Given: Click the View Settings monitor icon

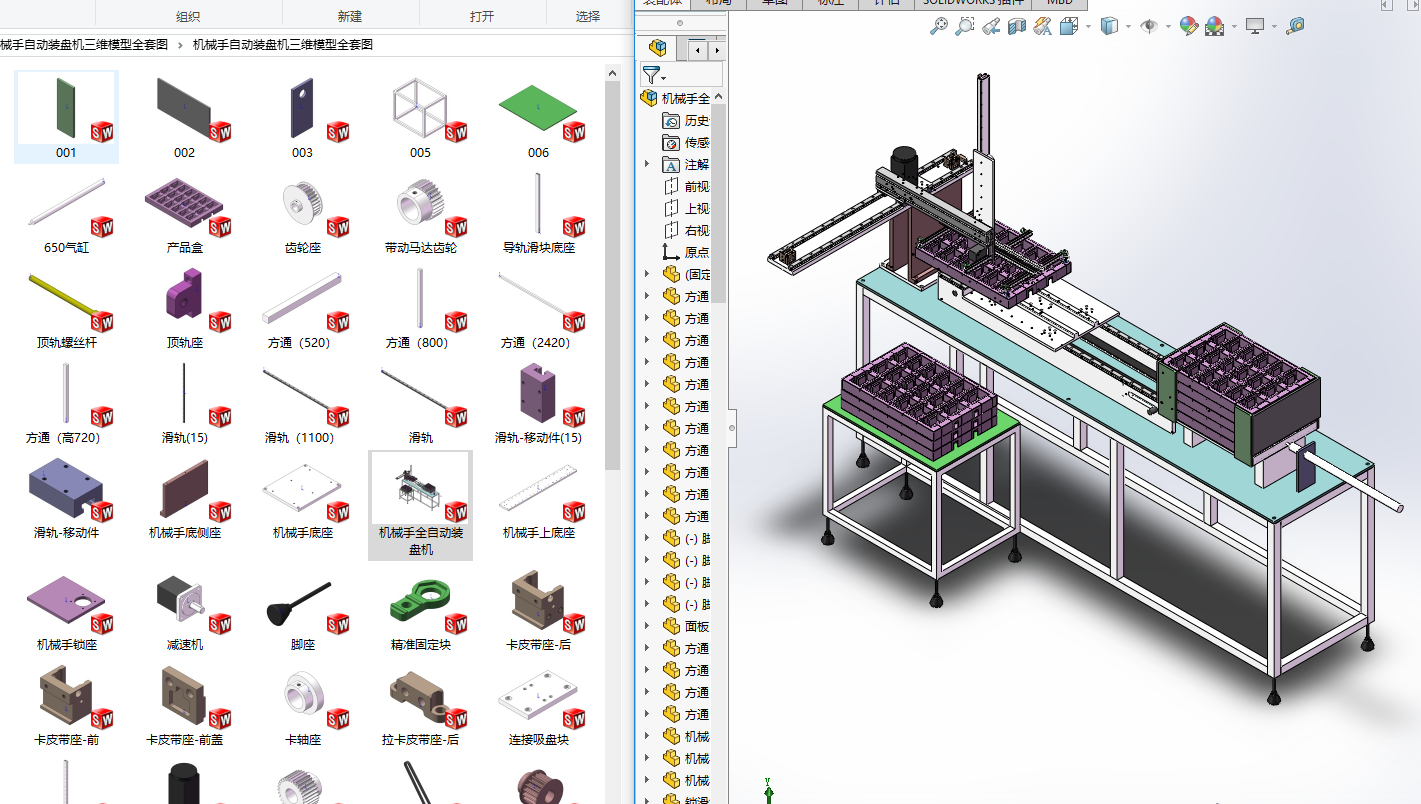Looking at the screenshot, I should point(1255,27).
